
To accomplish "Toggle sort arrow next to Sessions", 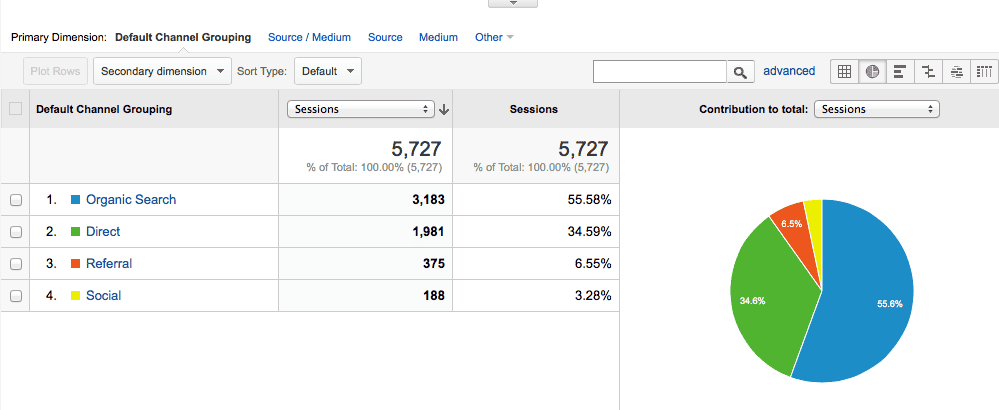I will coord(444,110).
